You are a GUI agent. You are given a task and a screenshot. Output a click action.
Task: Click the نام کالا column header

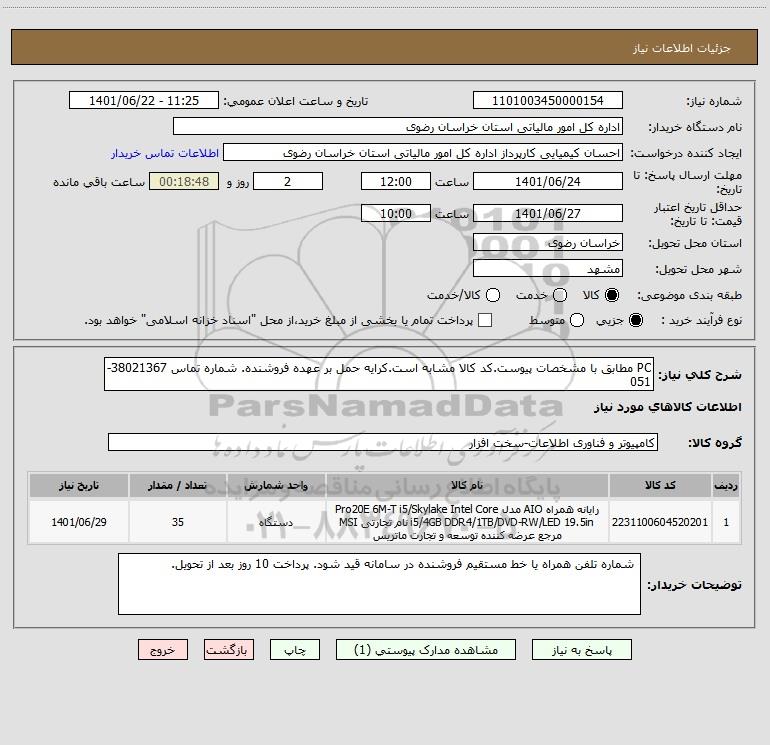467,485
